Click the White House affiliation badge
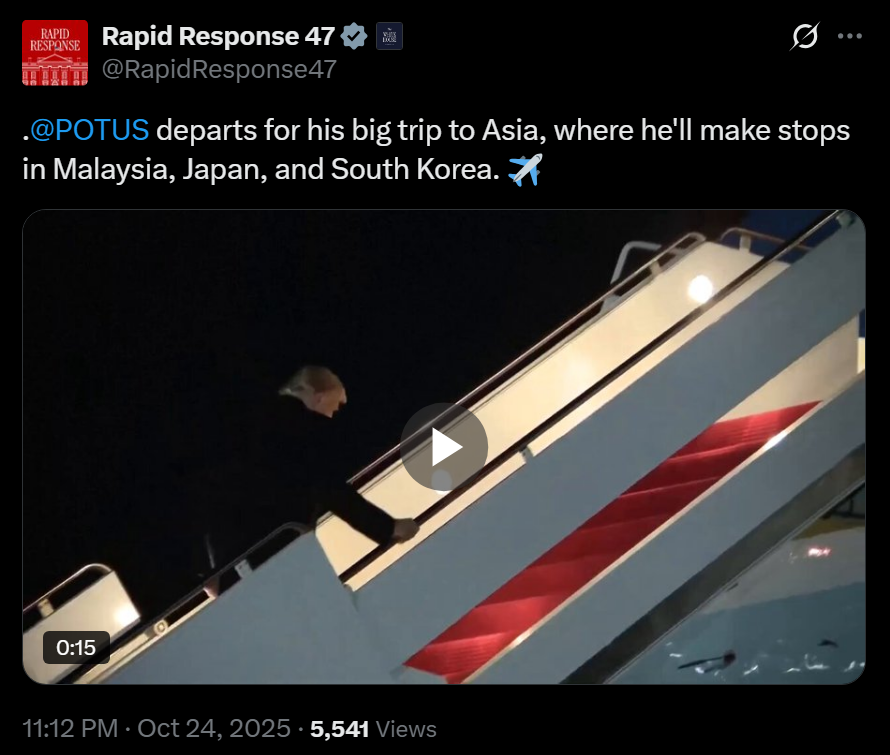 (389, 37)
